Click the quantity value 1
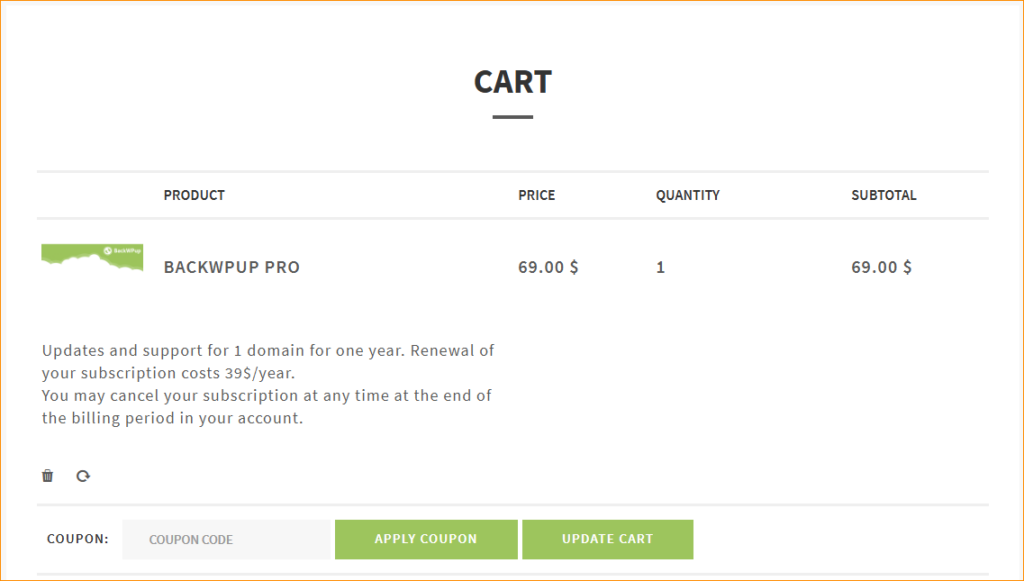This screenshot has height=581, width=1024. pos(660,268)
